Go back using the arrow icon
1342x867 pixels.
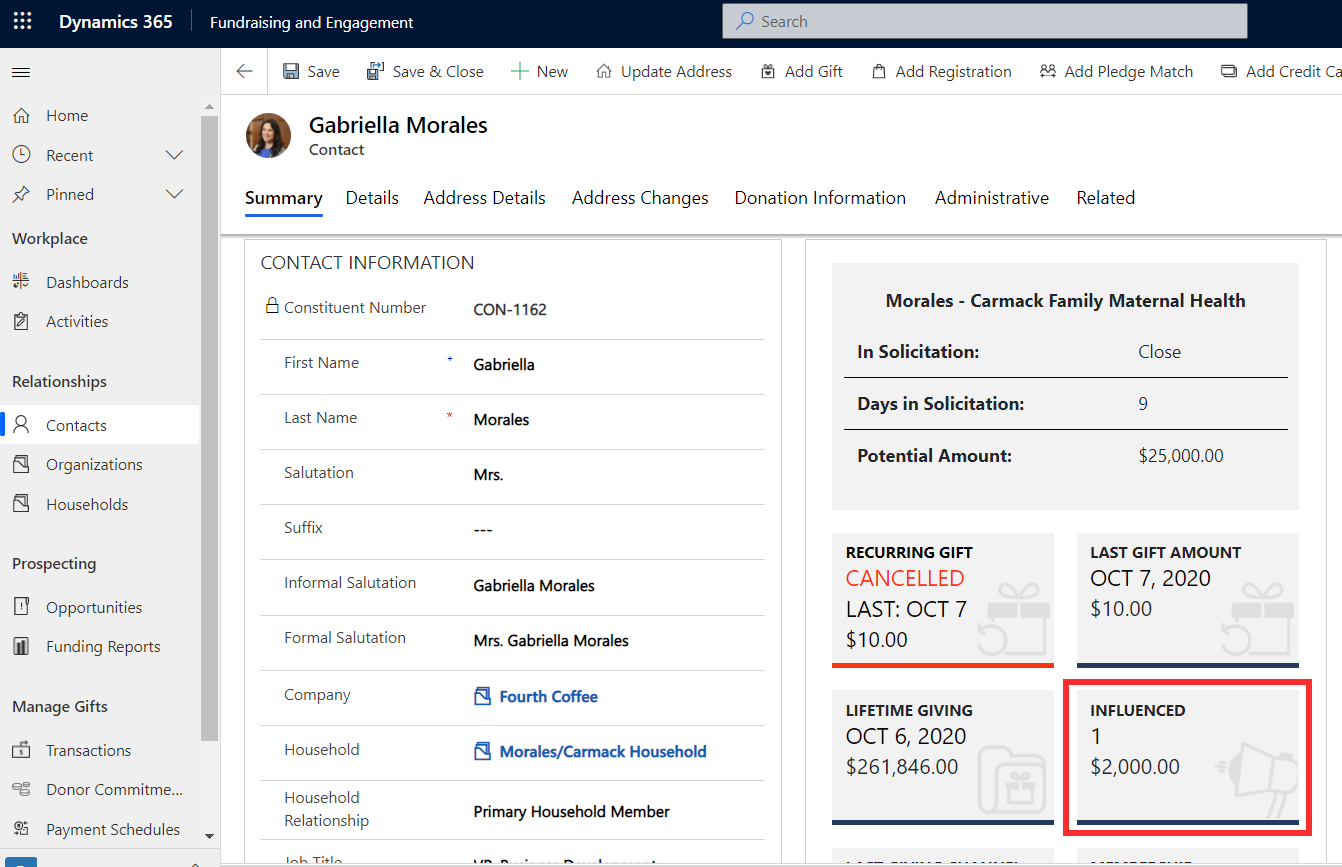click(x=244, y=71)
